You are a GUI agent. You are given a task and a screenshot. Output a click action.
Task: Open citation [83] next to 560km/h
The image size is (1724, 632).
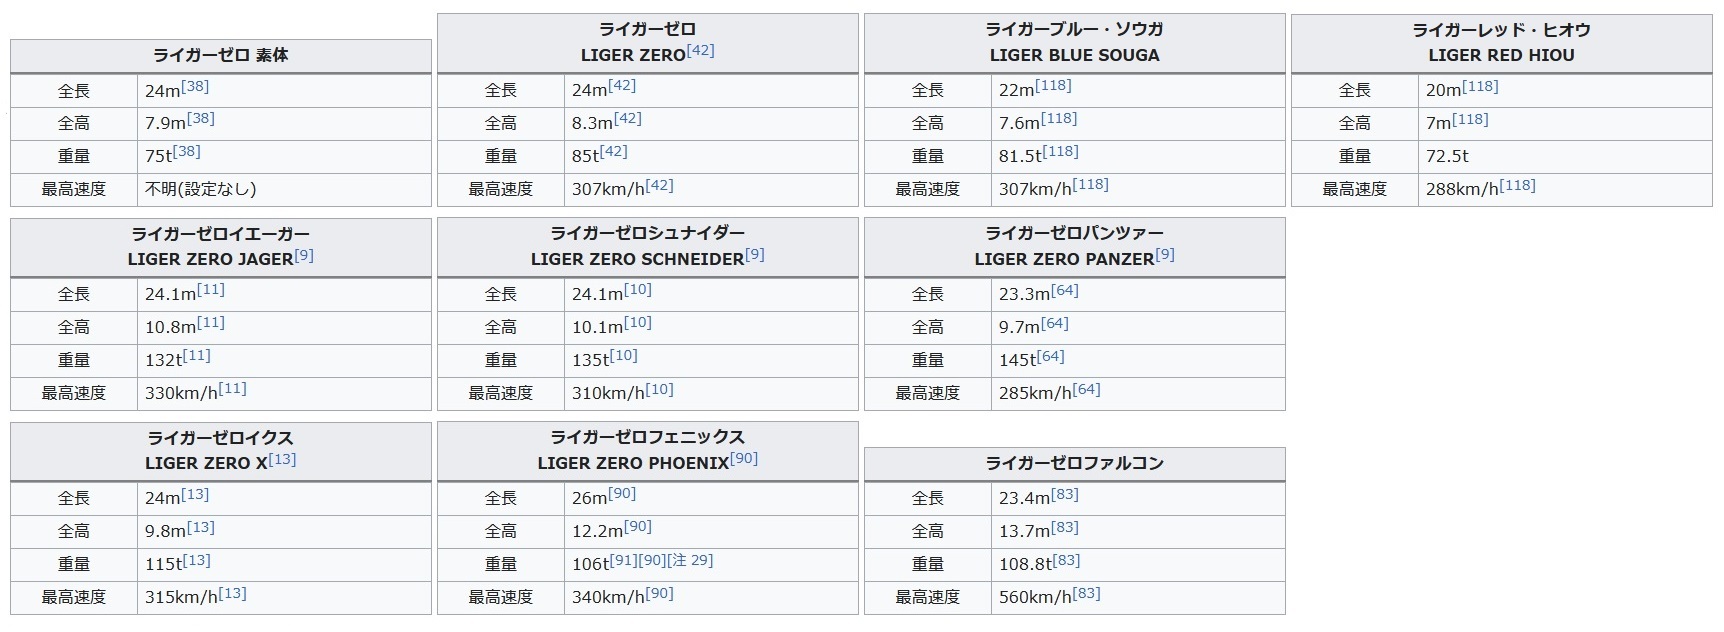[1086, 593]
